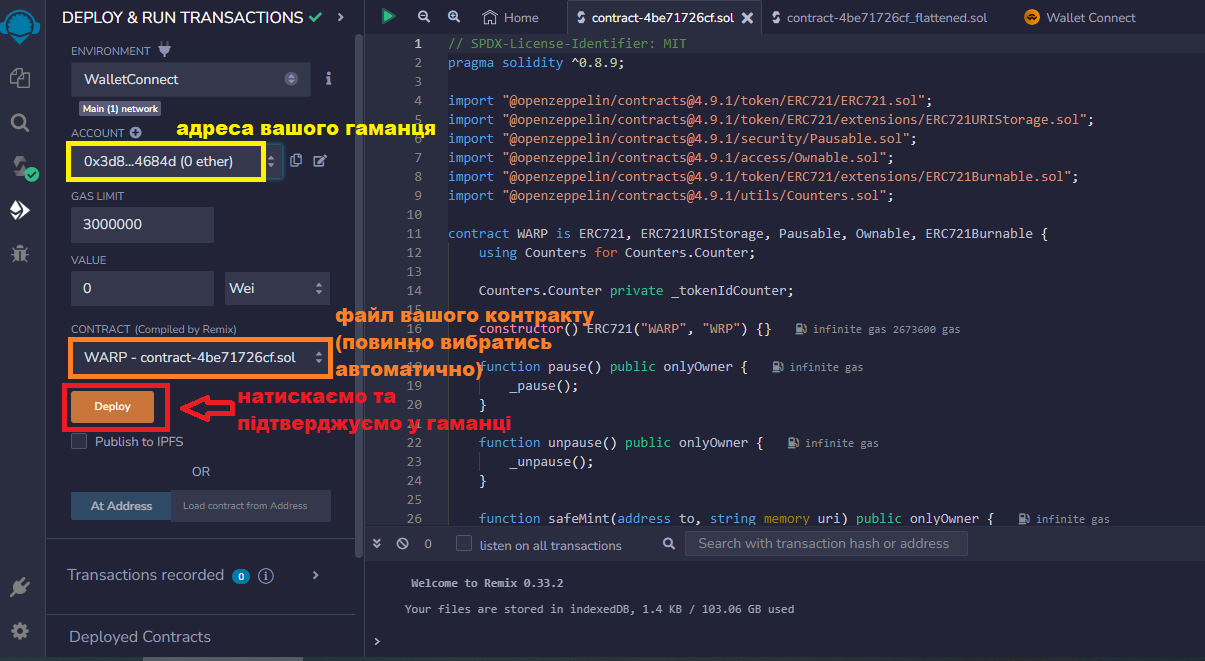Click the green Run script play icon
This screenshot has width=1205, height=661.
pyautogui.click(x=388, y=17)
